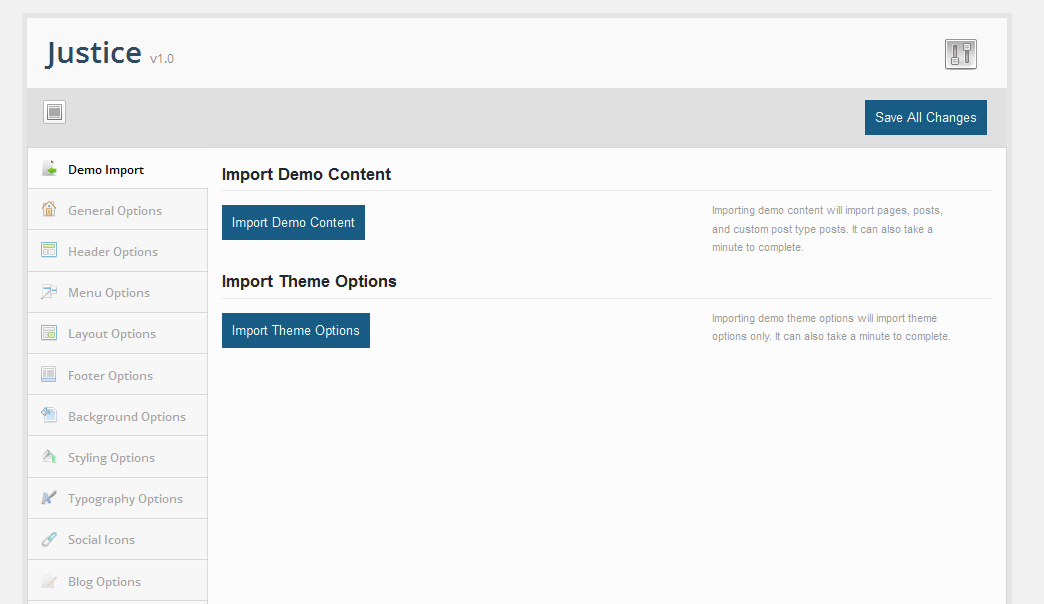
Task: Select the Layout Options tab
Action: 112,334
